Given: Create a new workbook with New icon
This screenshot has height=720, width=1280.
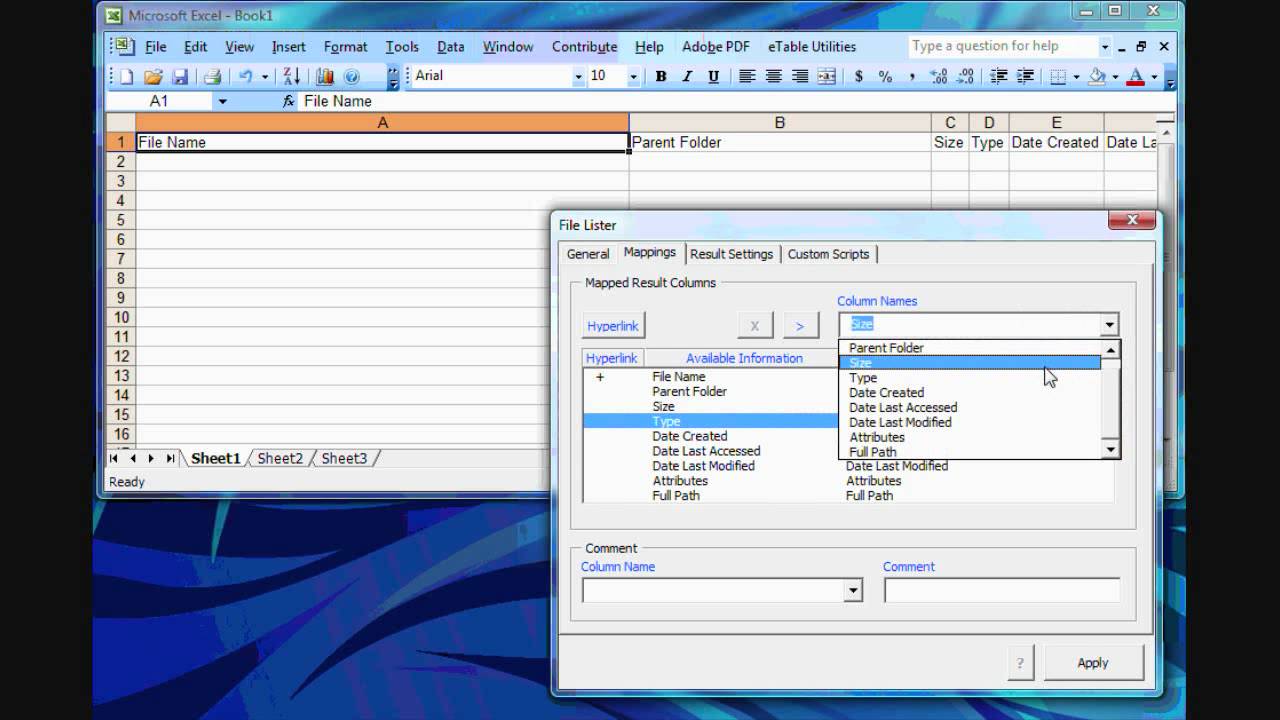Looking at the screenshot, I should click(127, 76).
